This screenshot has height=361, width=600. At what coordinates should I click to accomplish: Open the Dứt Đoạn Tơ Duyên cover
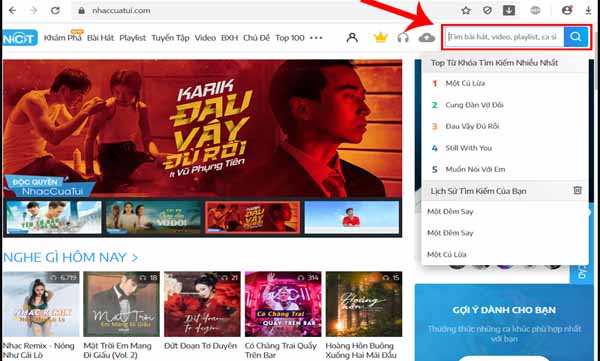pos(202,304)
